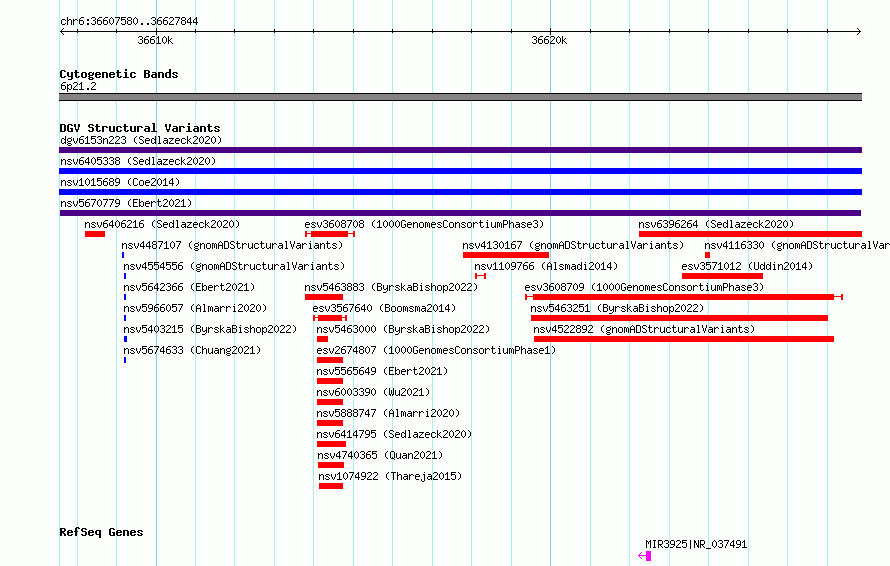Click the dgv6153n223 (Sedlazeck2020) variant label

click(141, 140)
